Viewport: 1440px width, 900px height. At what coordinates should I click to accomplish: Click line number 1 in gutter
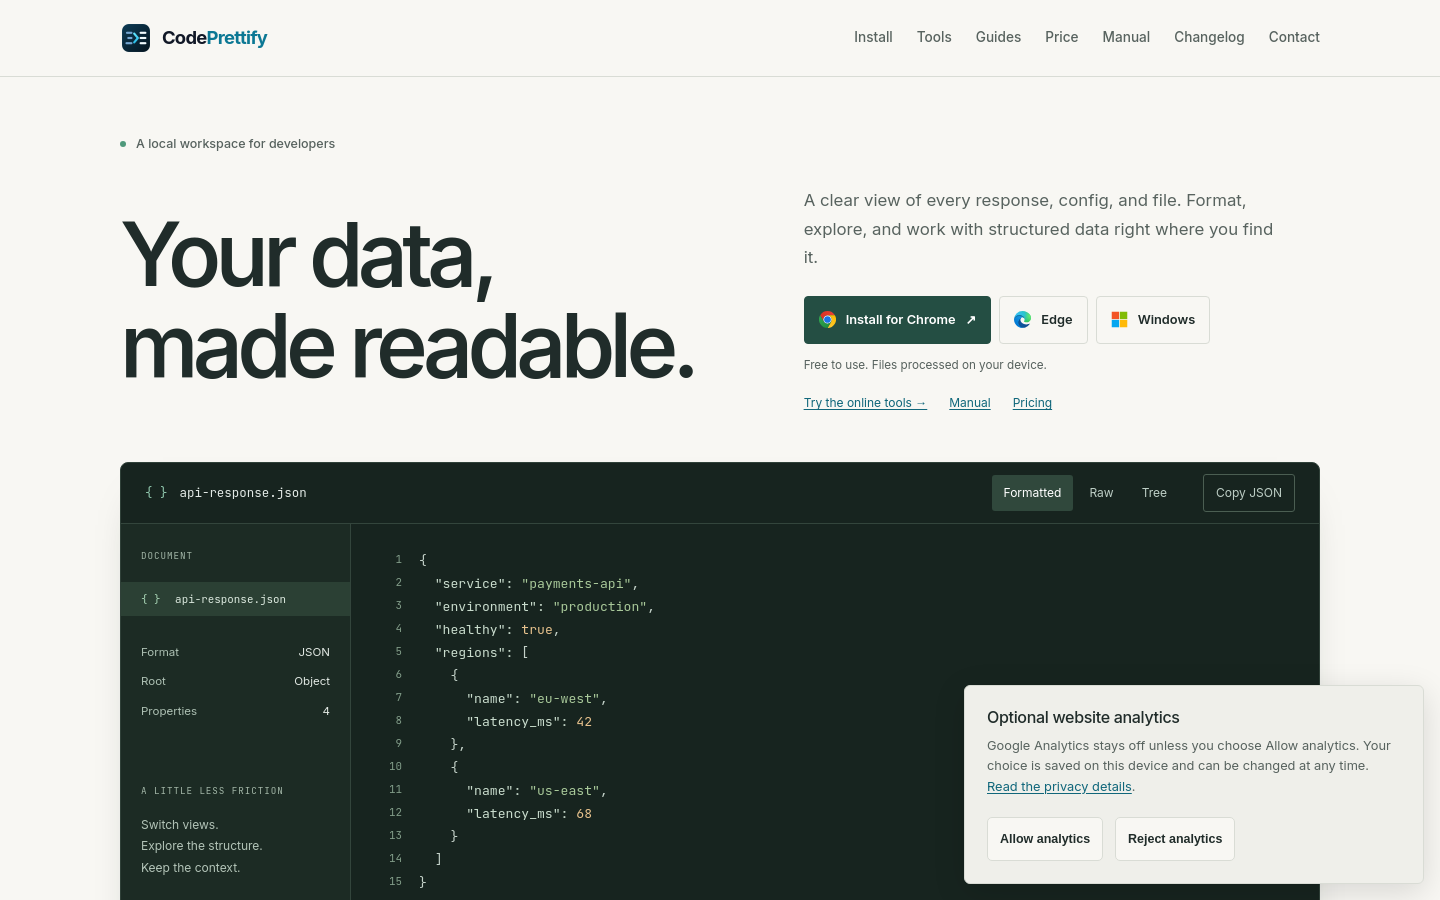point(398,560)
